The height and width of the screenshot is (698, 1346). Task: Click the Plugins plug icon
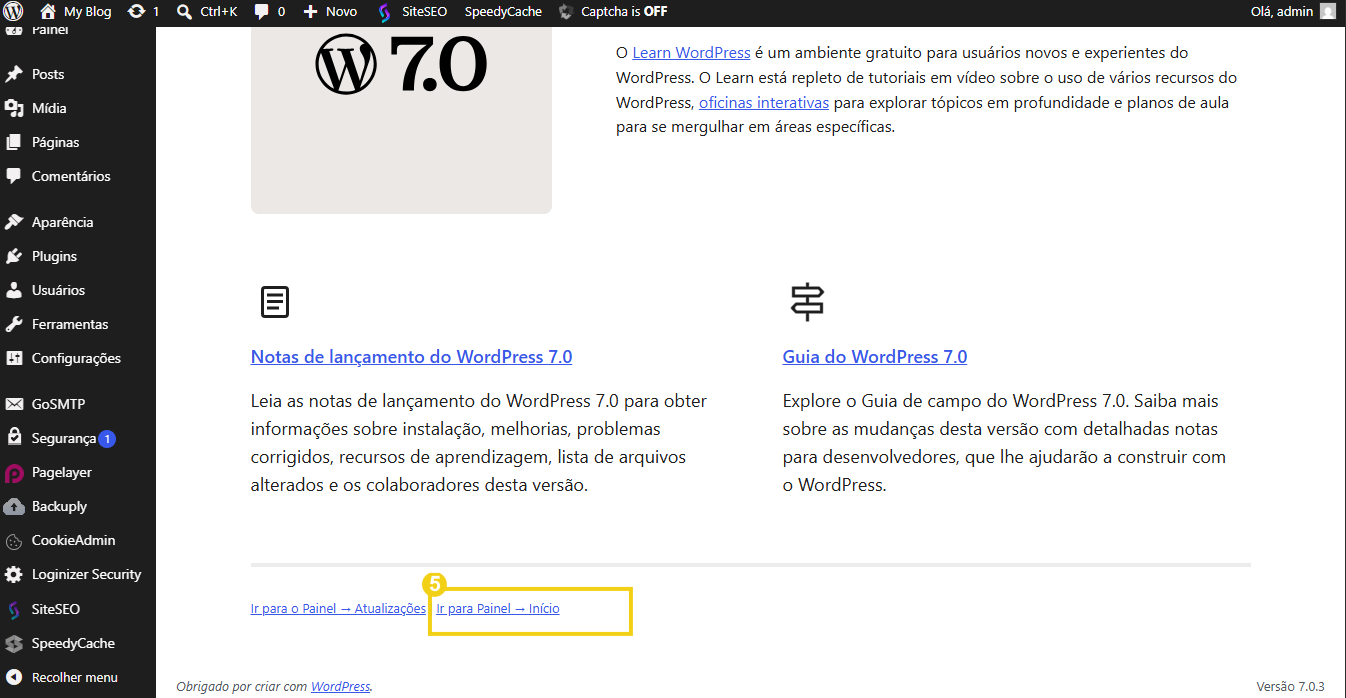[14, 256]
